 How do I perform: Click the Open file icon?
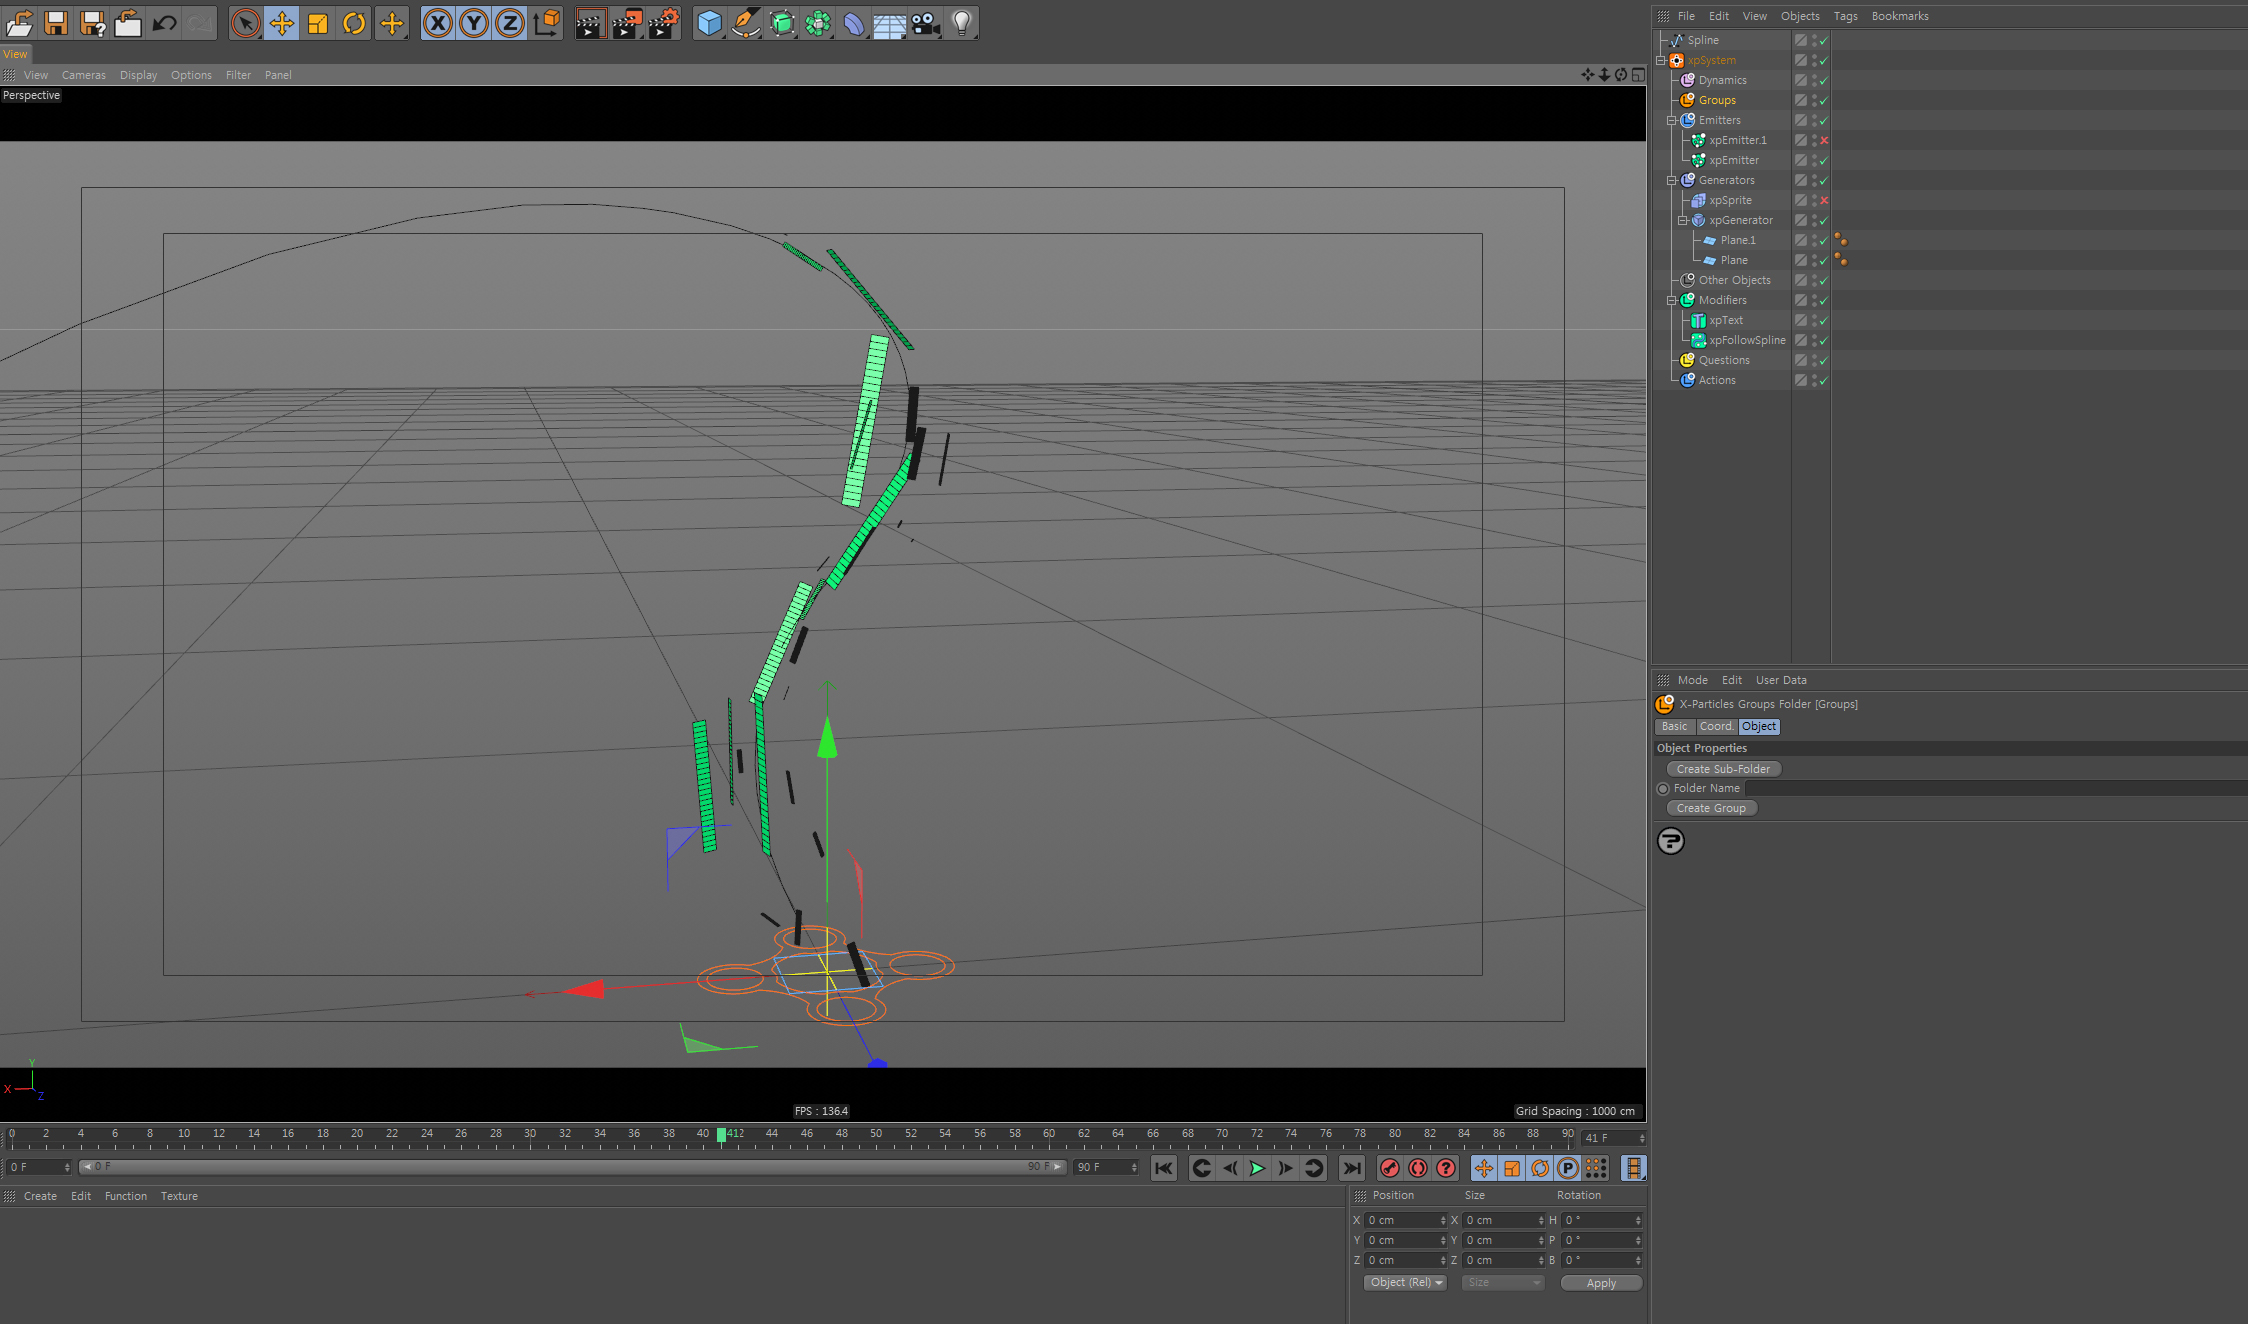[x=20, y=22]
